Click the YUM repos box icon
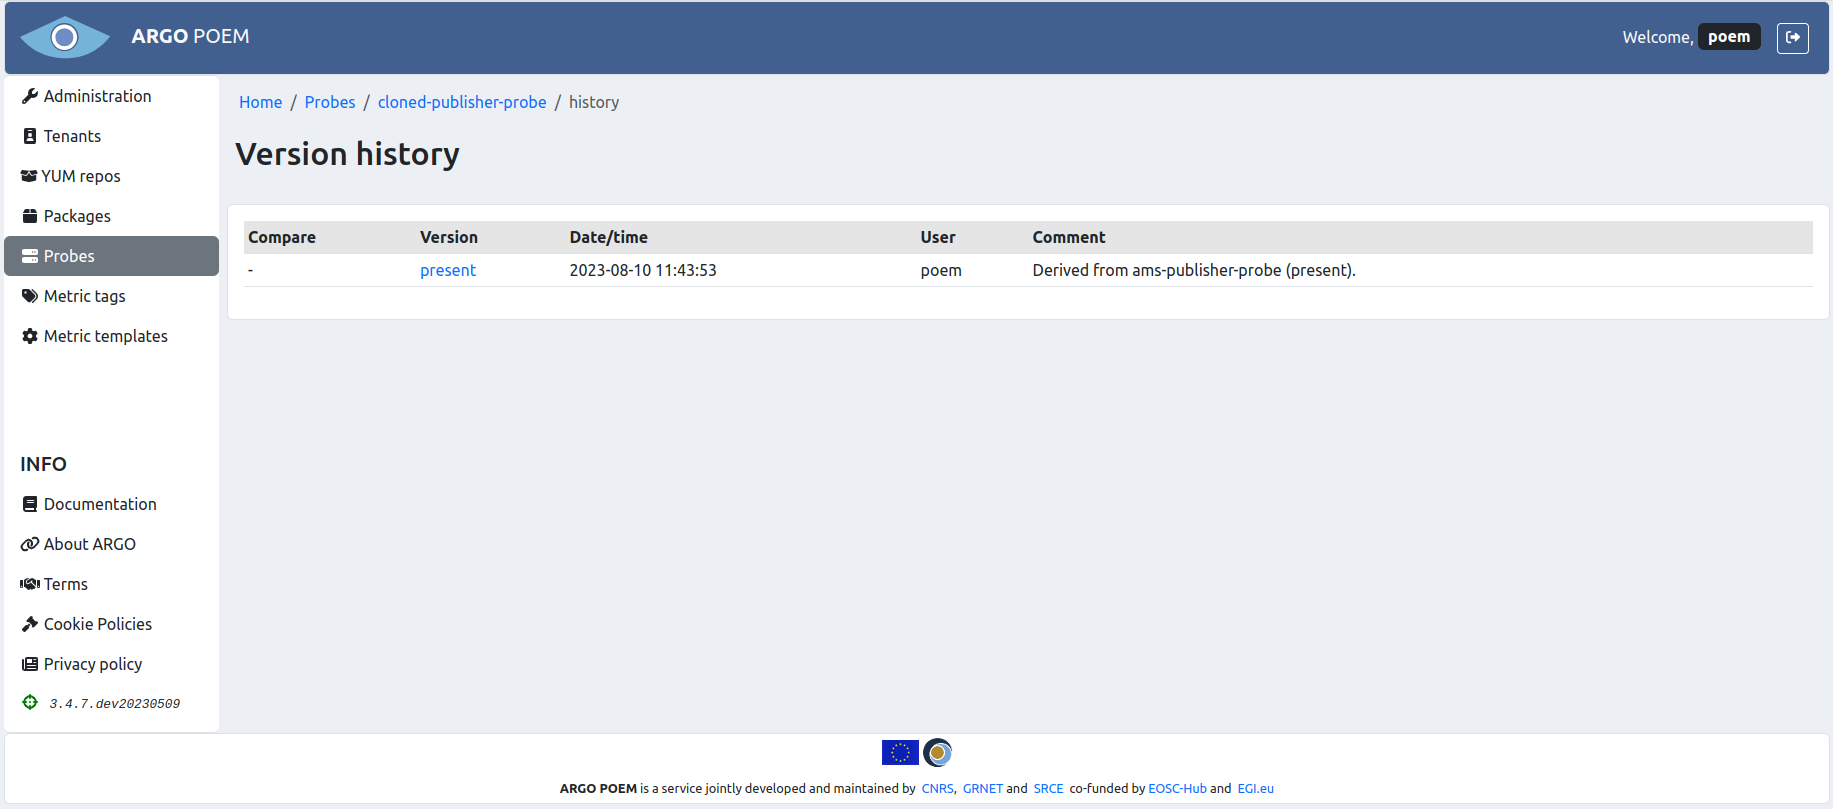 [29, 176]
